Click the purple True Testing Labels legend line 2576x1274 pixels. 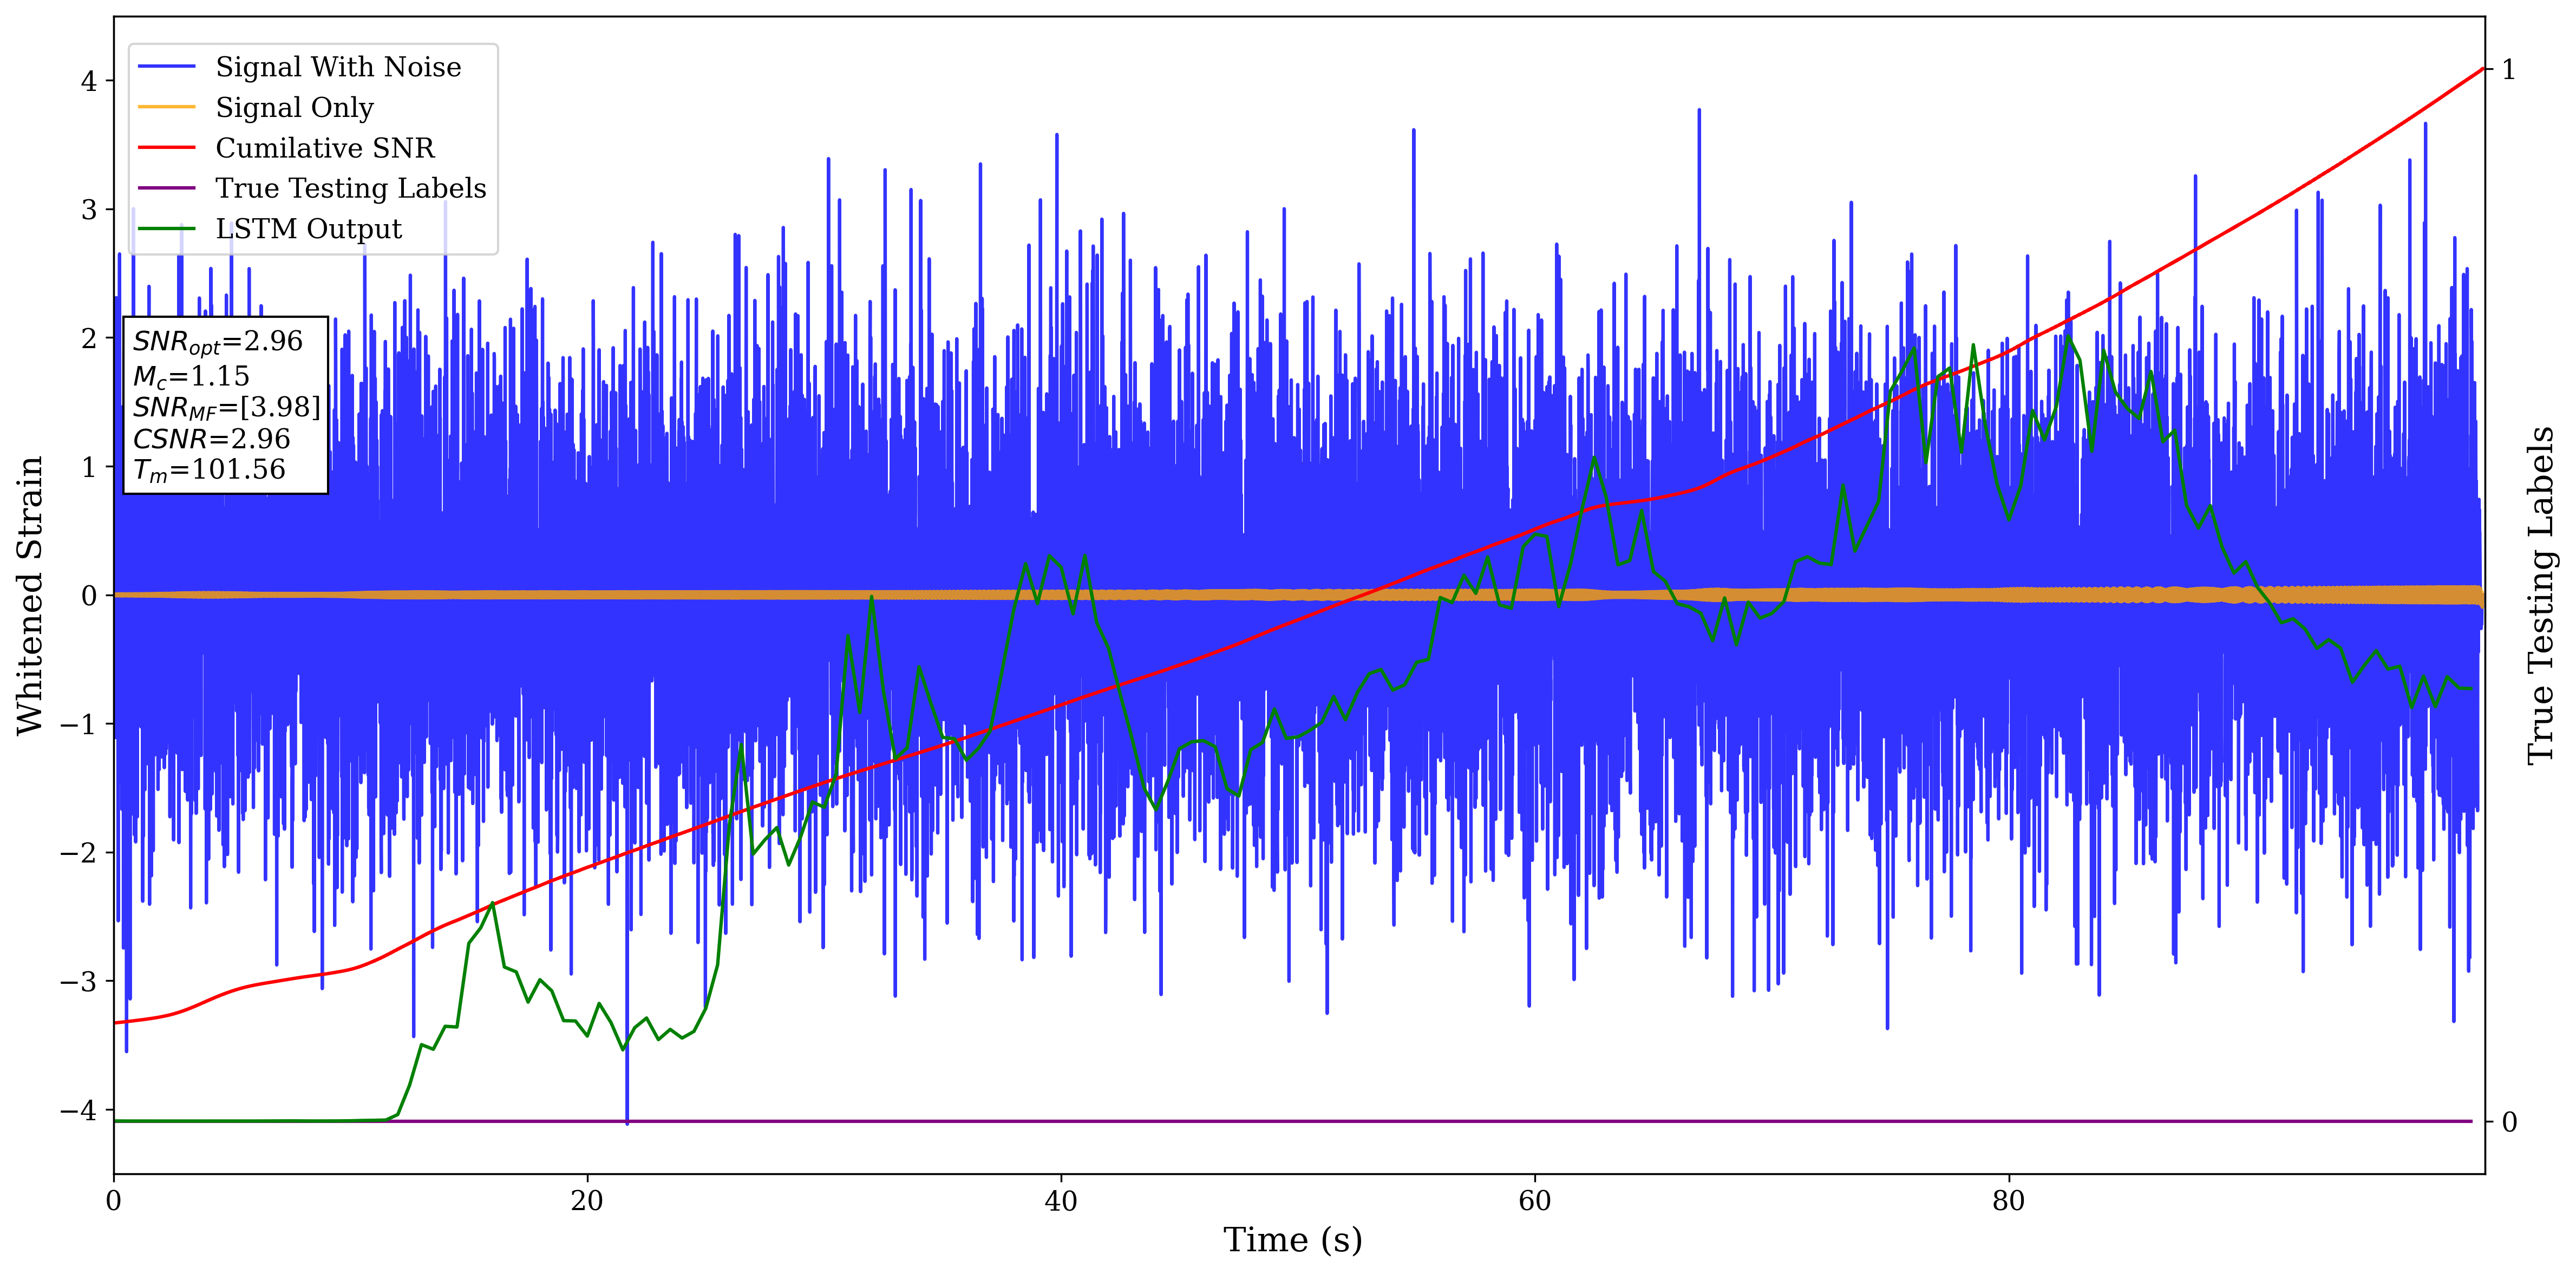click(166, 188)
